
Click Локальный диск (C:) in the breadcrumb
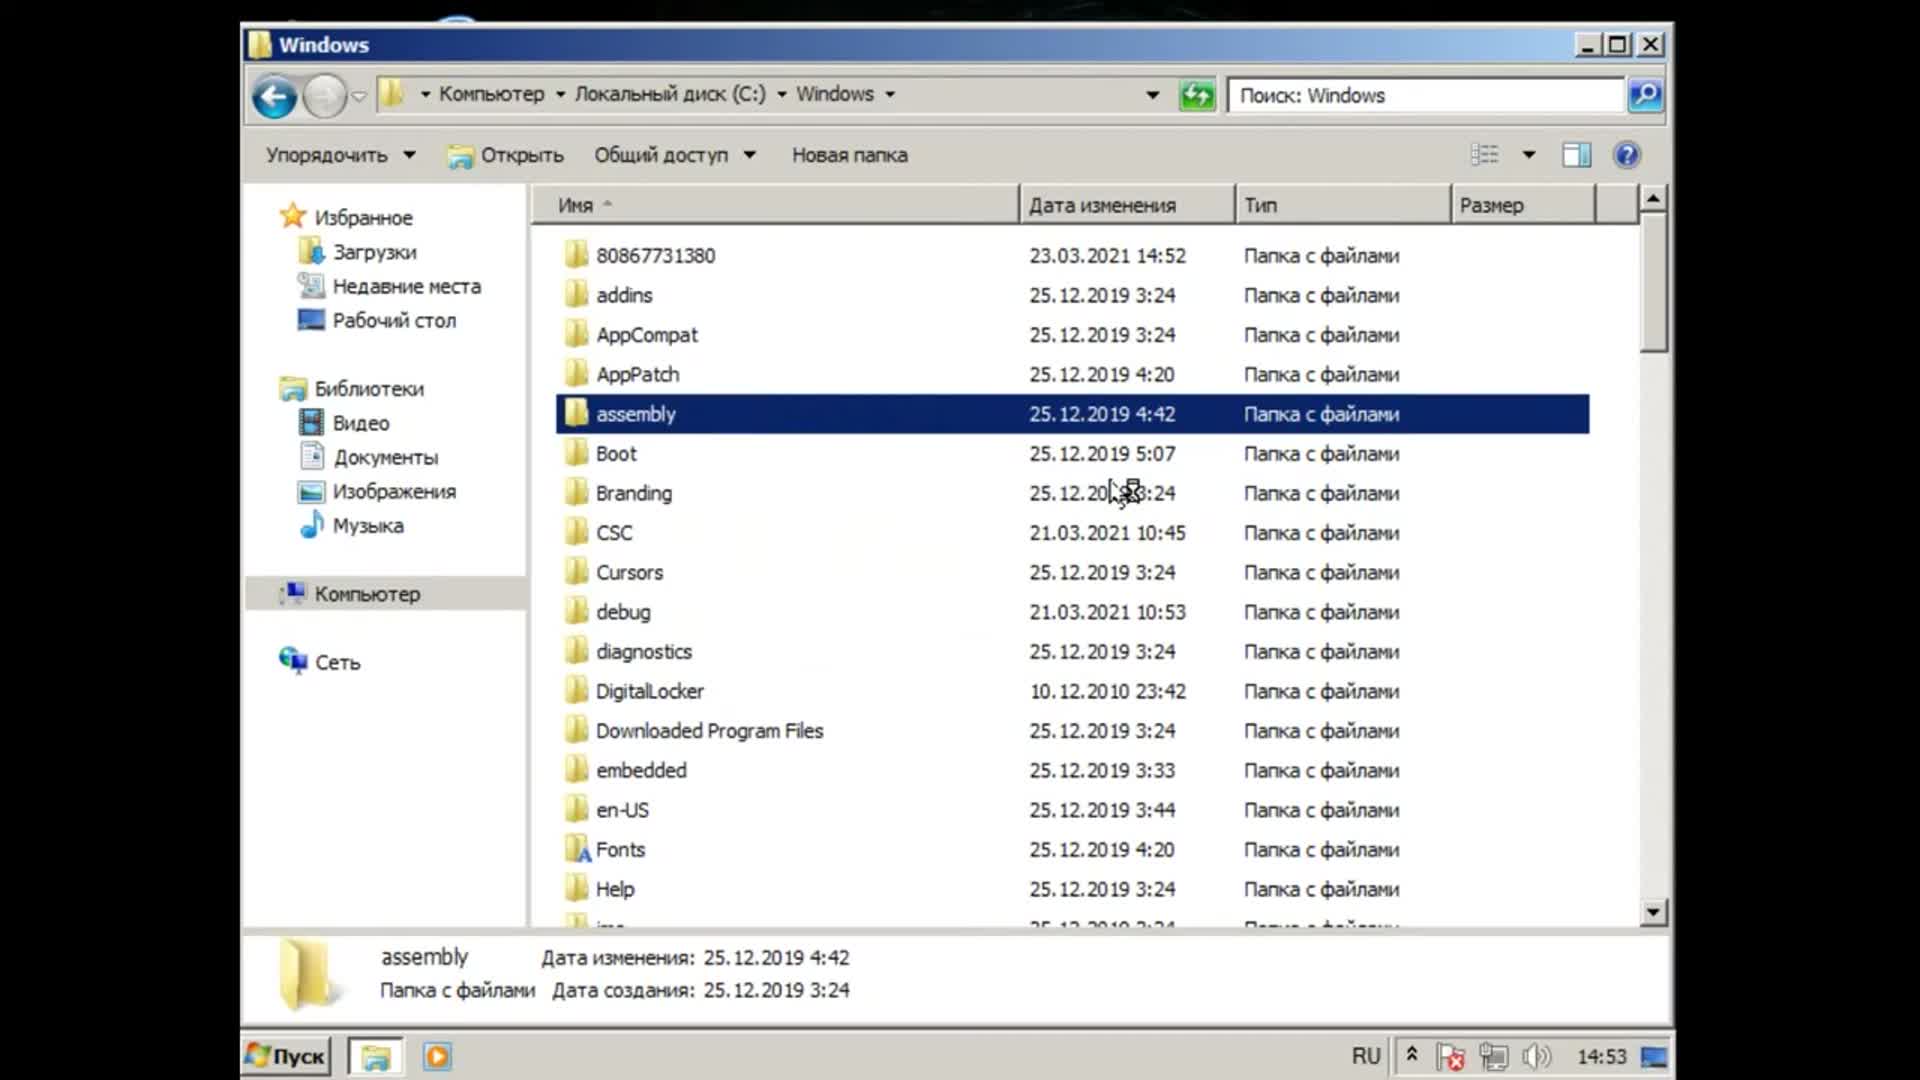click(x=670, y=94)
